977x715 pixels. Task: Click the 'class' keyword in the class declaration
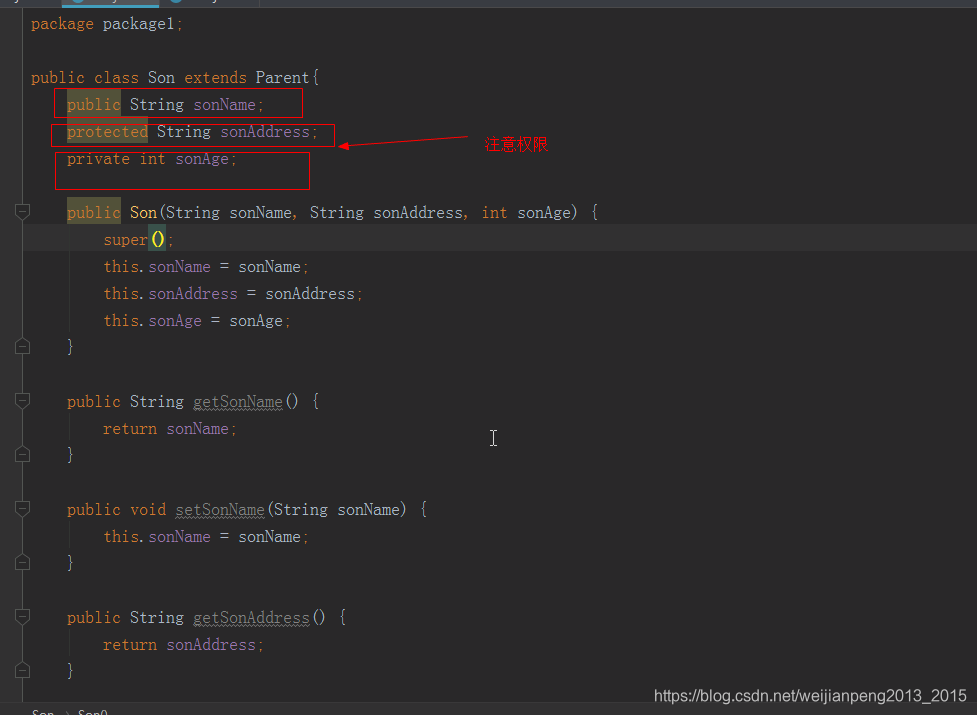(x=117, y=78)
